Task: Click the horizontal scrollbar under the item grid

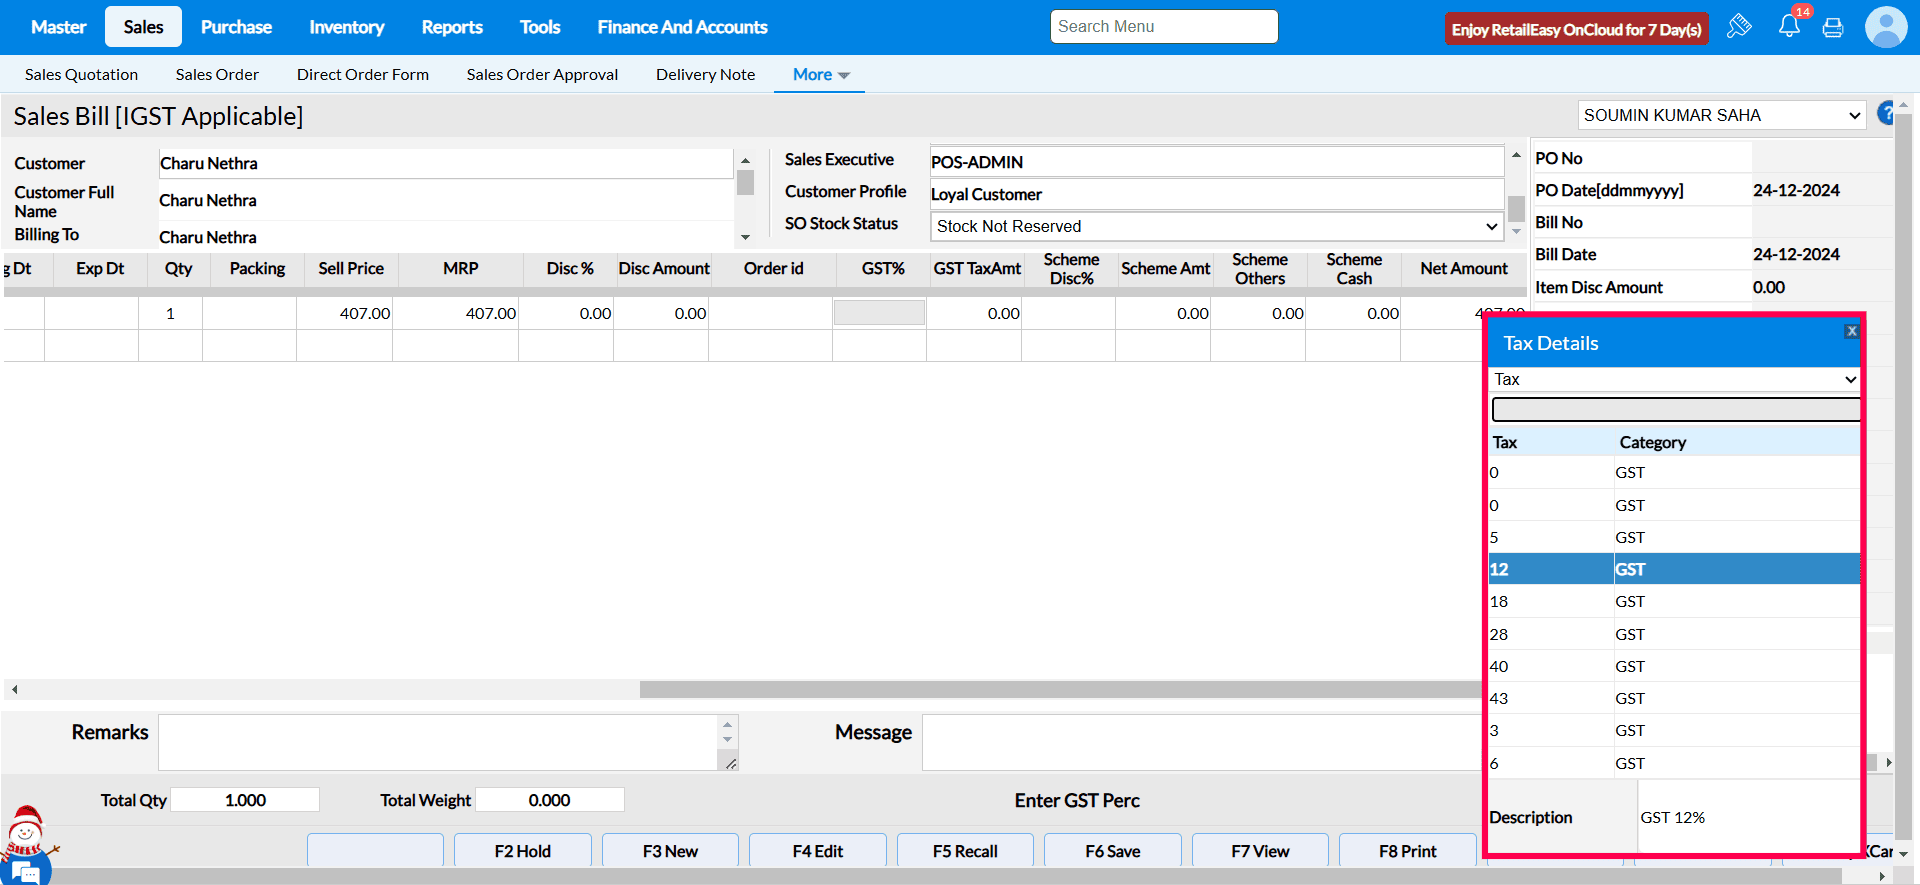Action: [x=1060, y=689]
